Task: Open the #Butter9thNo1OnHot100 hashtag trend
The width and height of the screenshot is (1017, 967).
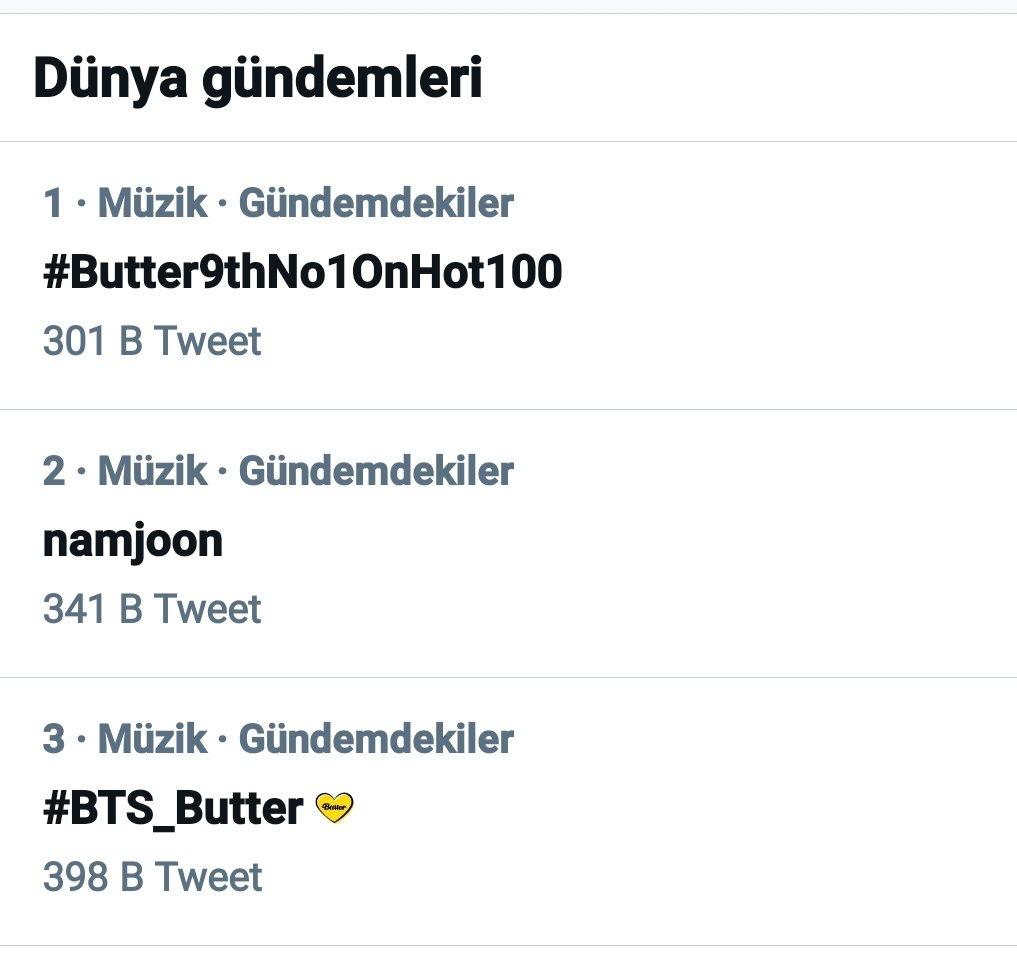Action: [302, 272]
